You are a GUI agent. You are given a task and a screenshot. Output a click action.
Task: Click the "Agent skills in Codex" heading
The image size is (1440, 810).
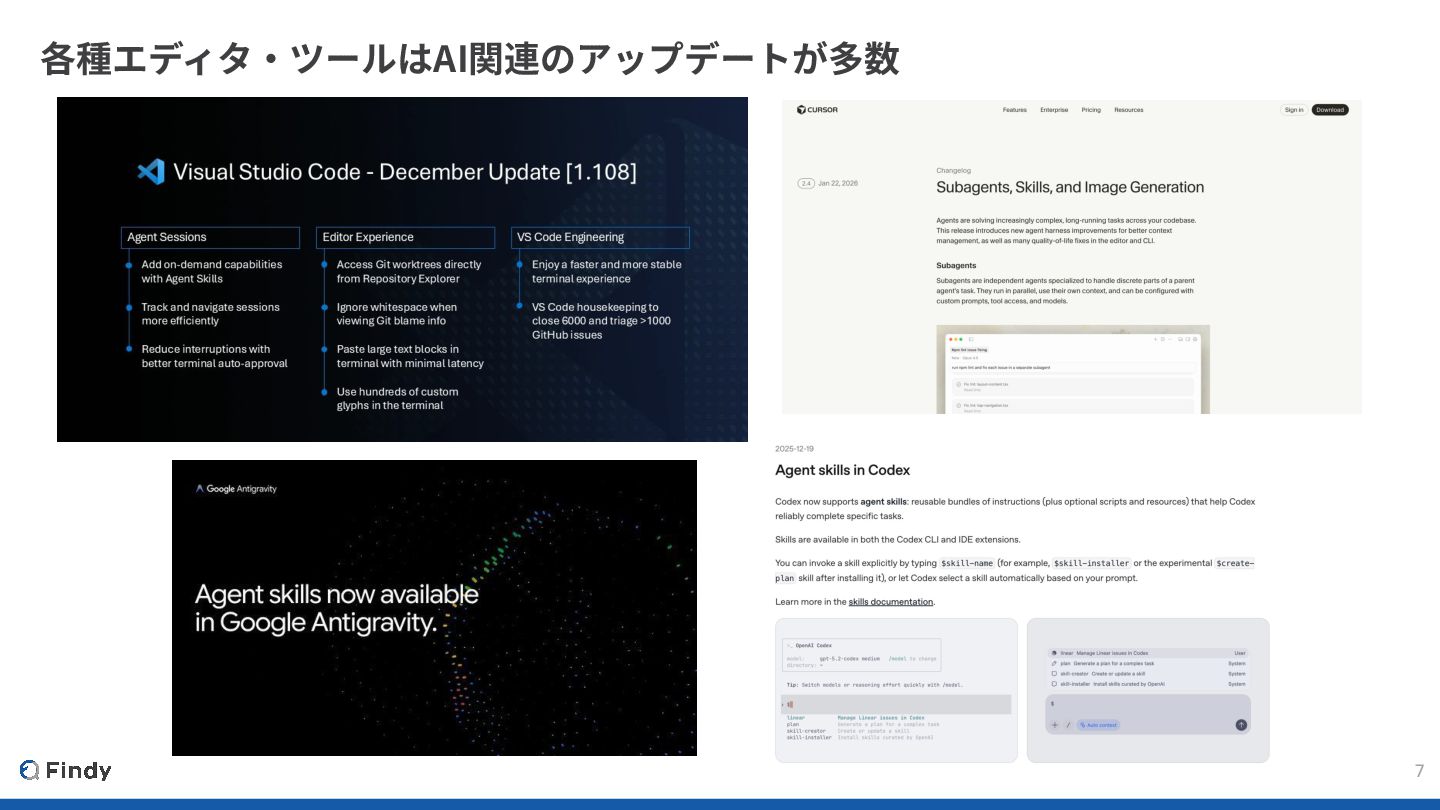[x=842, y=470]
